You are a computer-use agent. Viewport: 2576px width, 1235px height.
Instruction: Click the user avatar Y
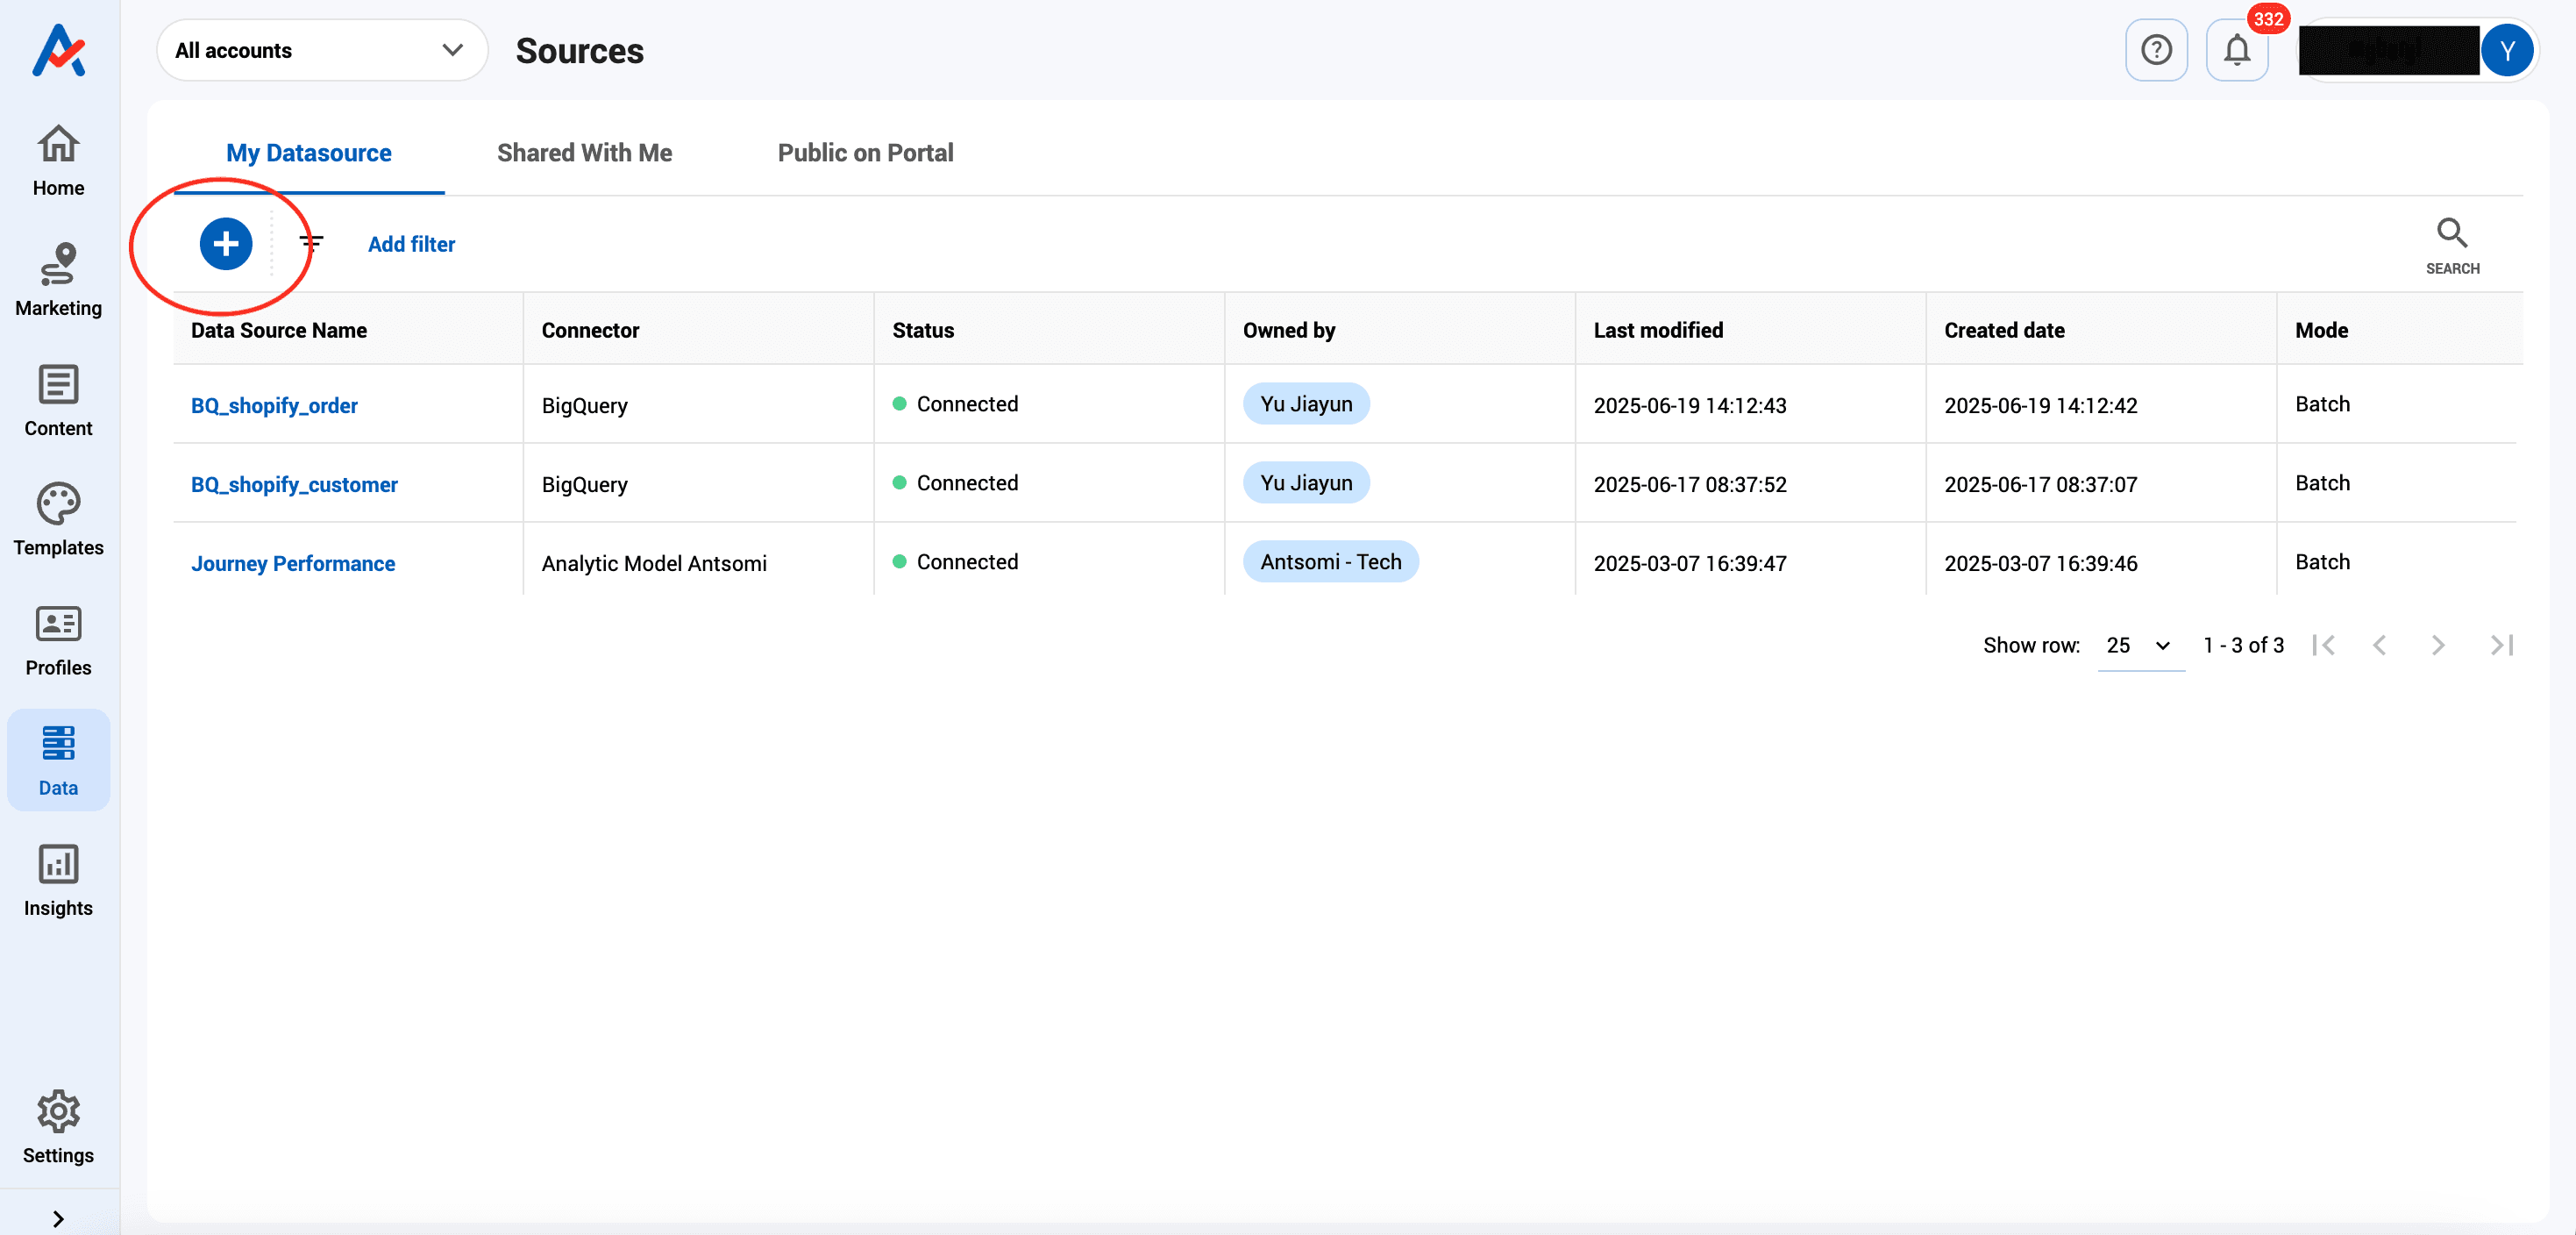[x=2506, y=50]
